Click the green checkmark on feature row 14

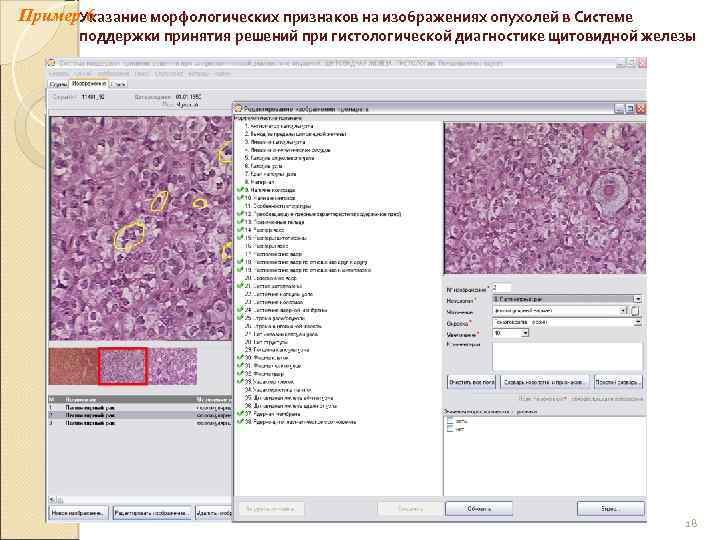pyautogui.click(x=240, y=230)
